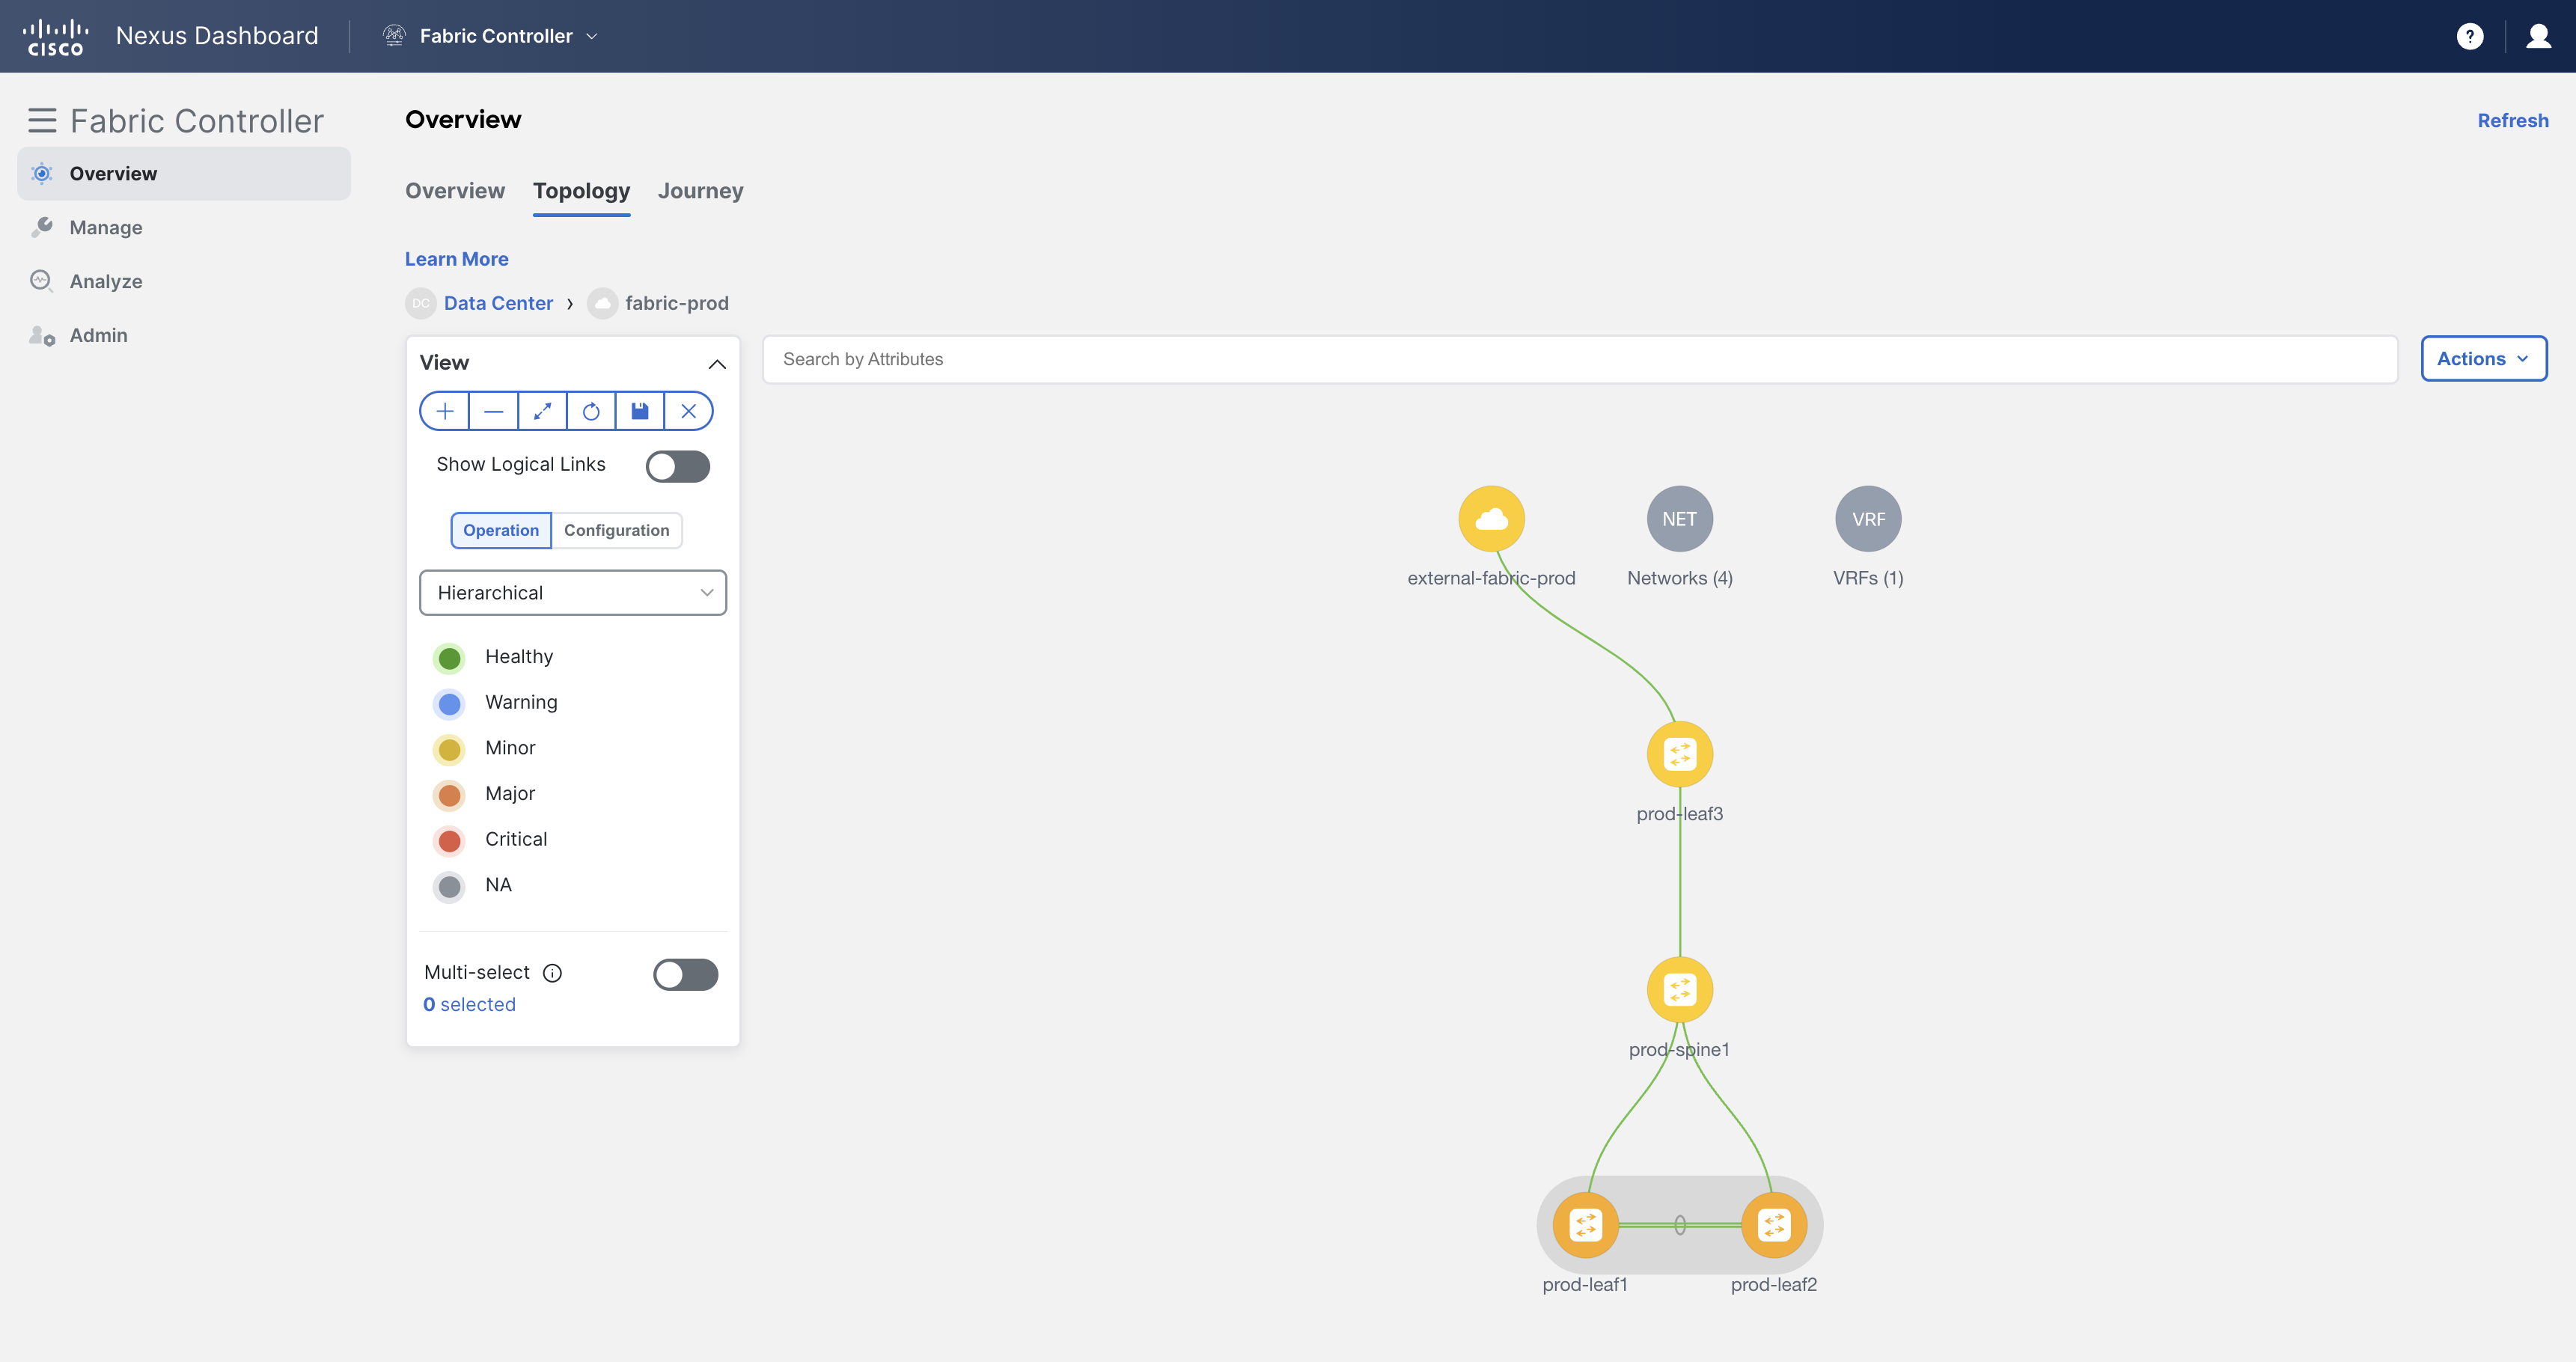Click the 0 selected link

[469, 1004]
